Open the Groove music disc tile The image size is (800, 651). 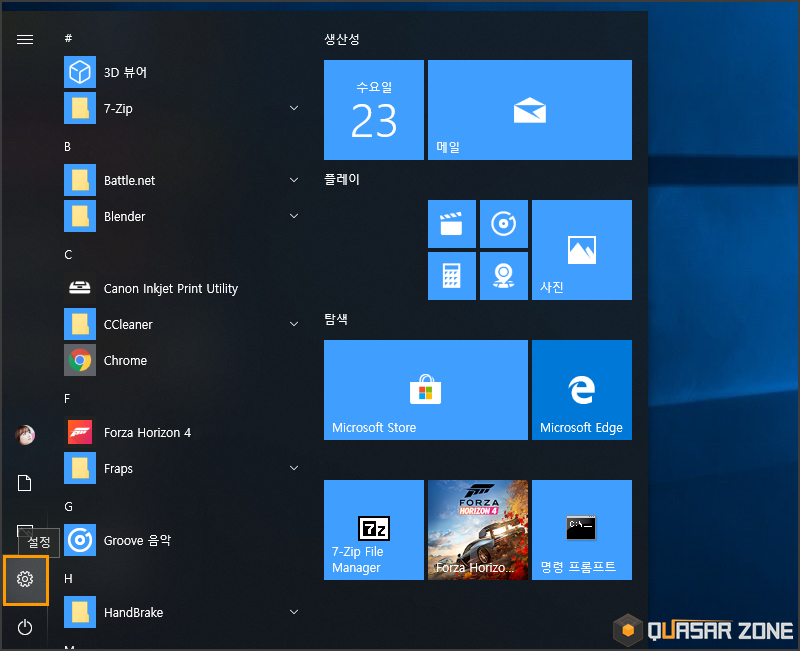[504, 224]
